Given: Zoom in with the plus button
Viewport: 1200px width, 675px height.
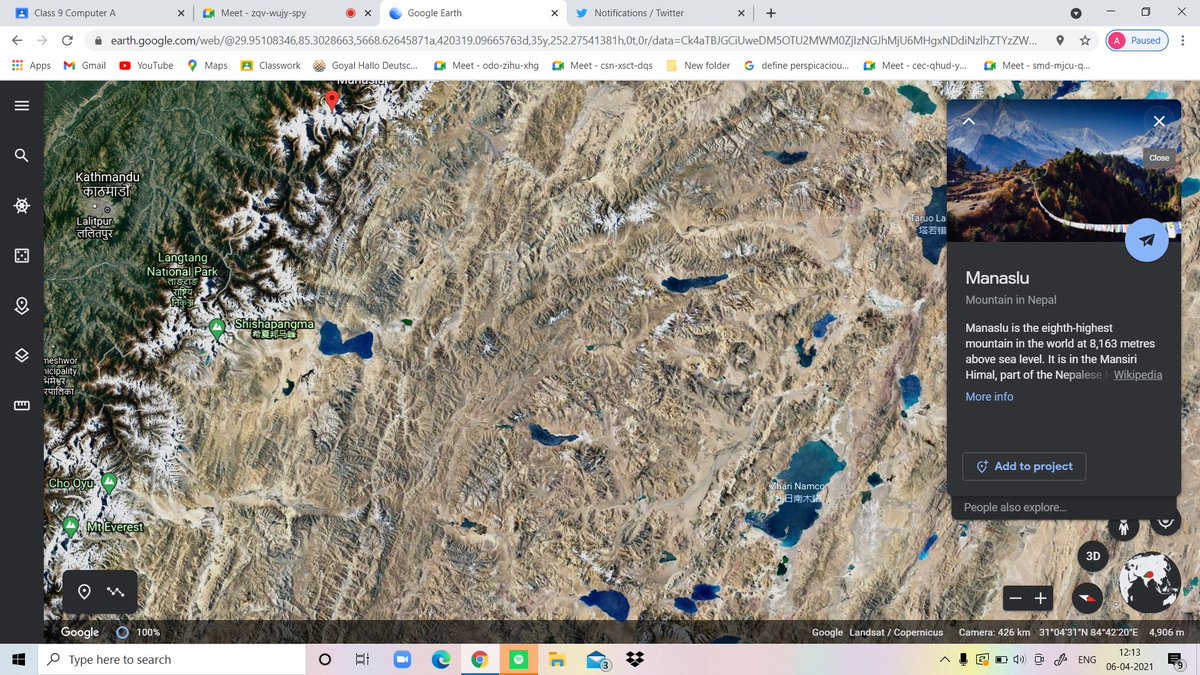Looking at the screenshot, I should point(1041,598).
